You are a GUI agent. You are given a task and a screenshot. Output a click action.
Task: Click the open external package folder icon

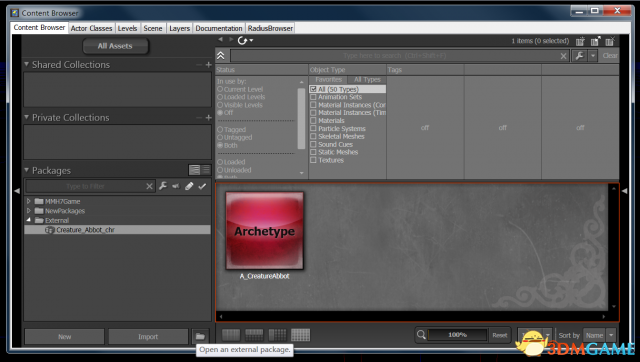[x=200, y=336]
